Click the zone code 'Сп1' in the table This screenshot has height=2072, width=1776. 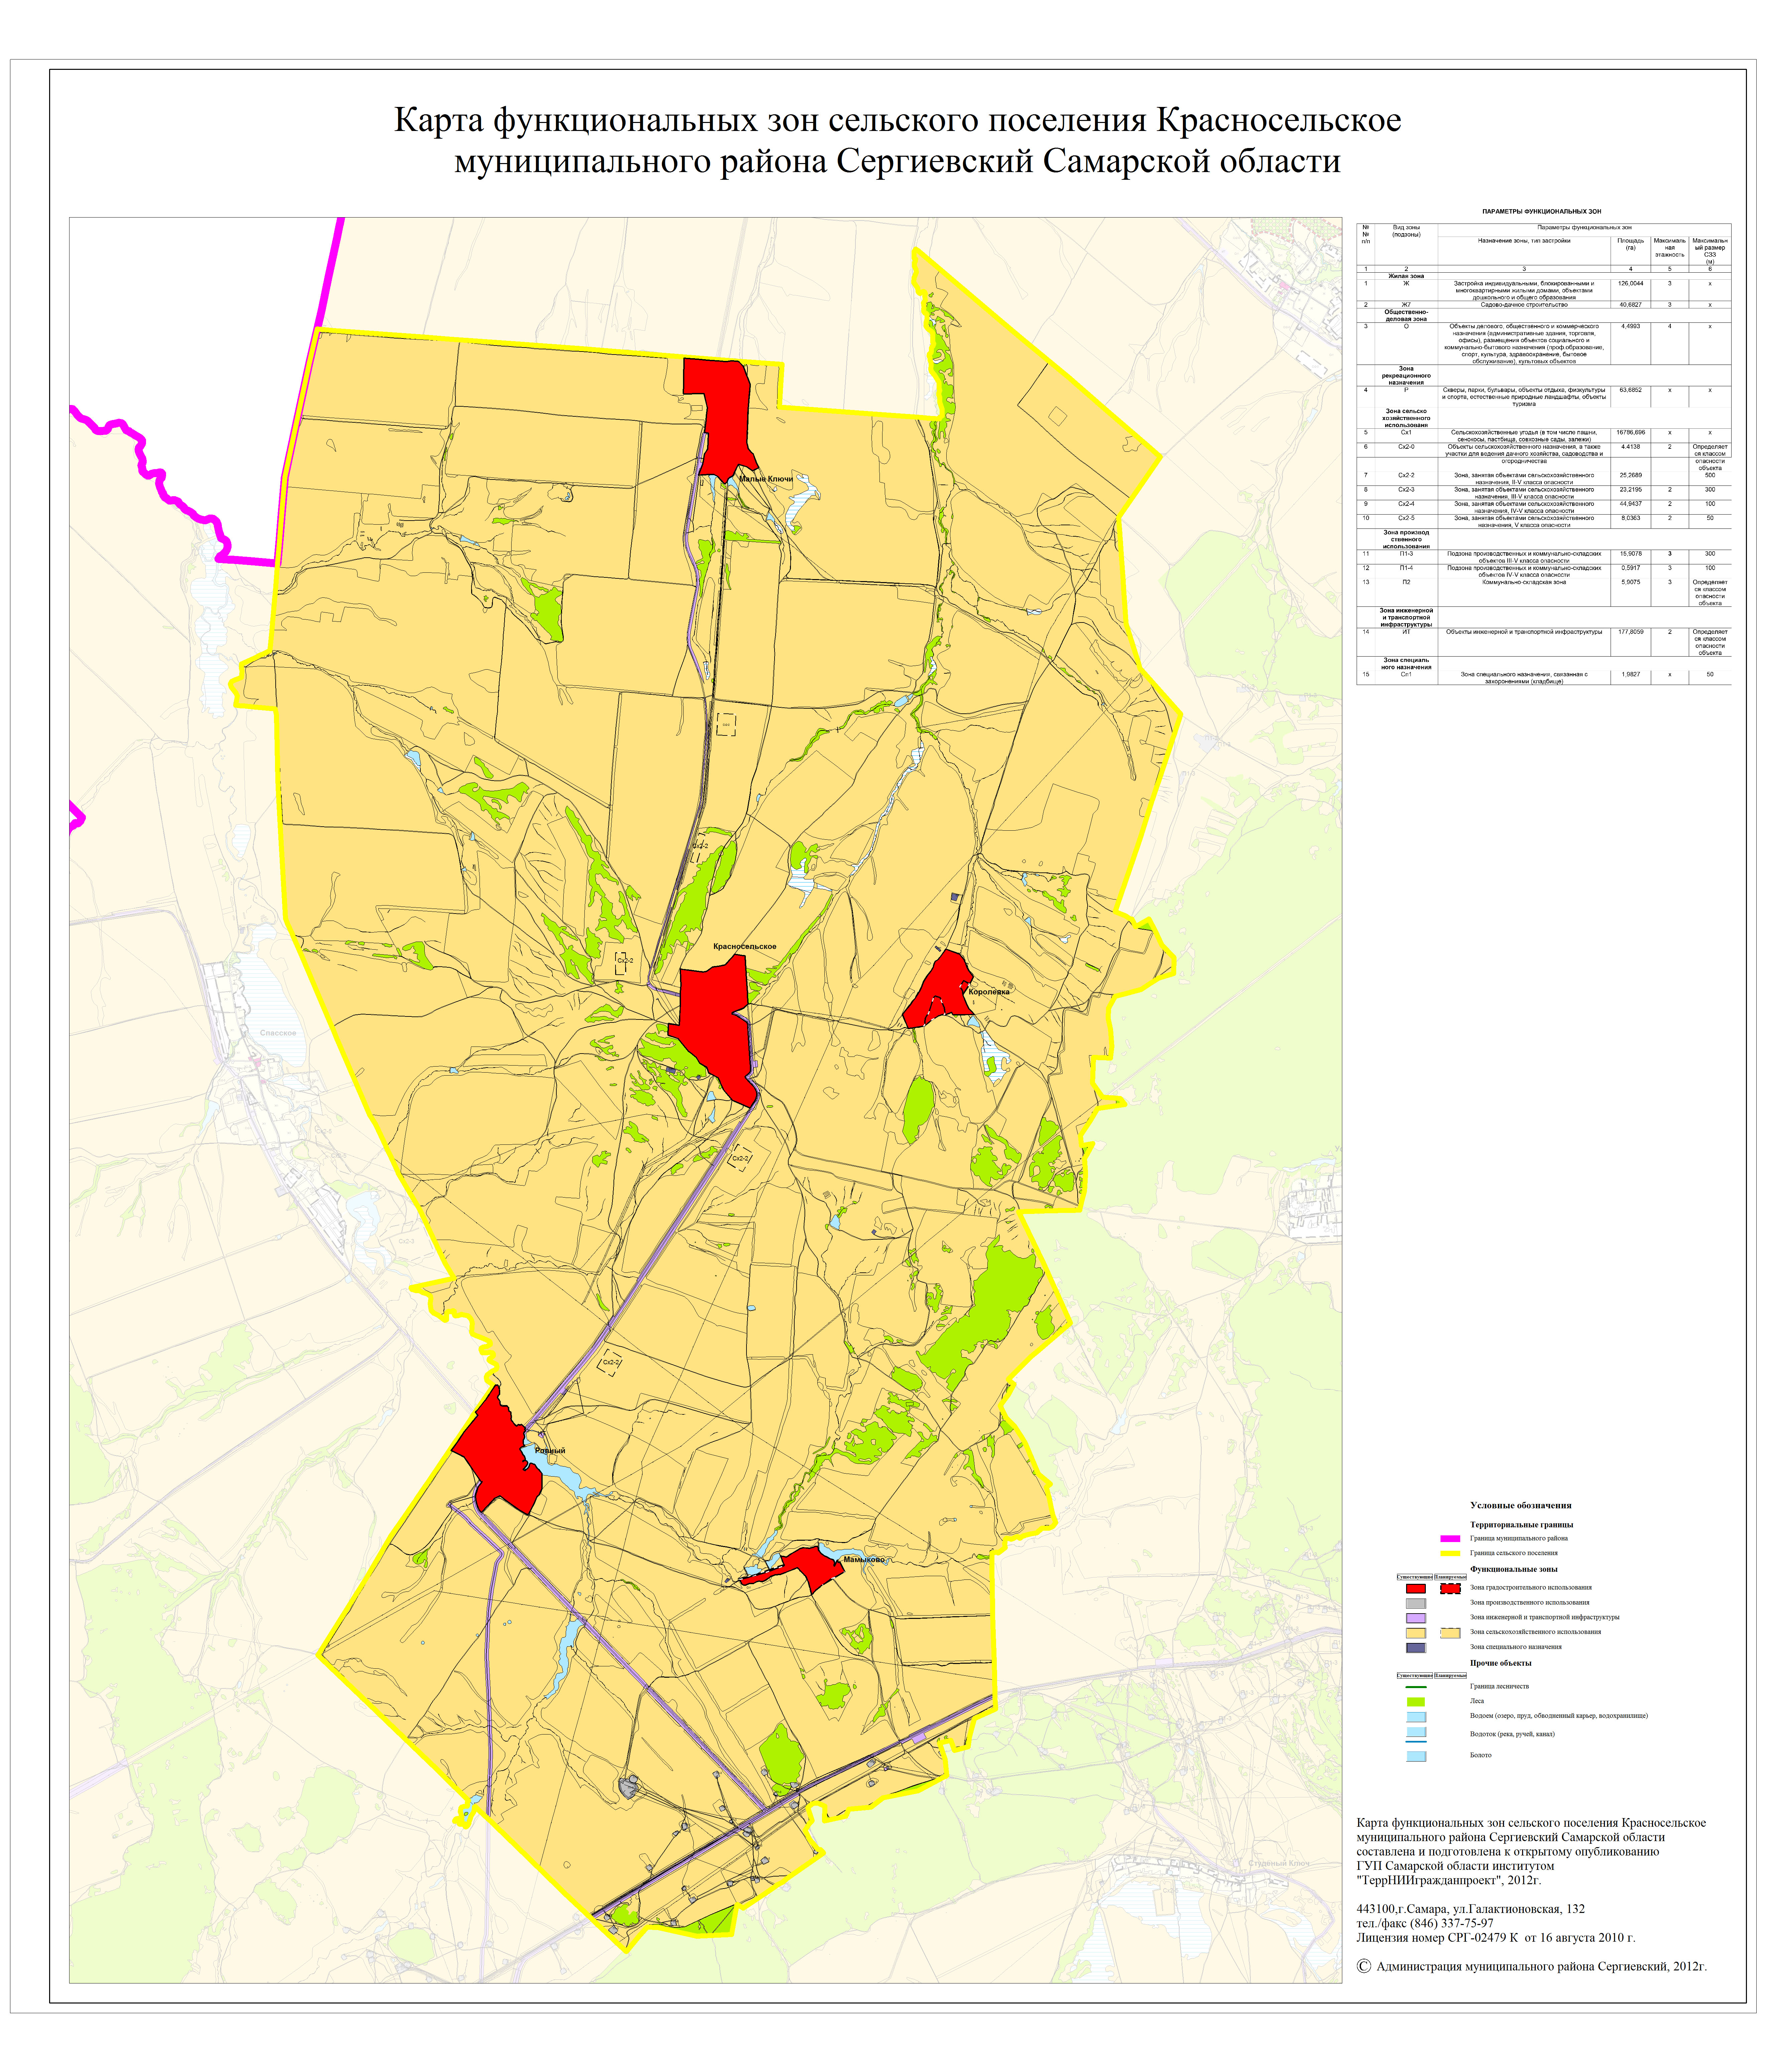(x=1406, y=674)
